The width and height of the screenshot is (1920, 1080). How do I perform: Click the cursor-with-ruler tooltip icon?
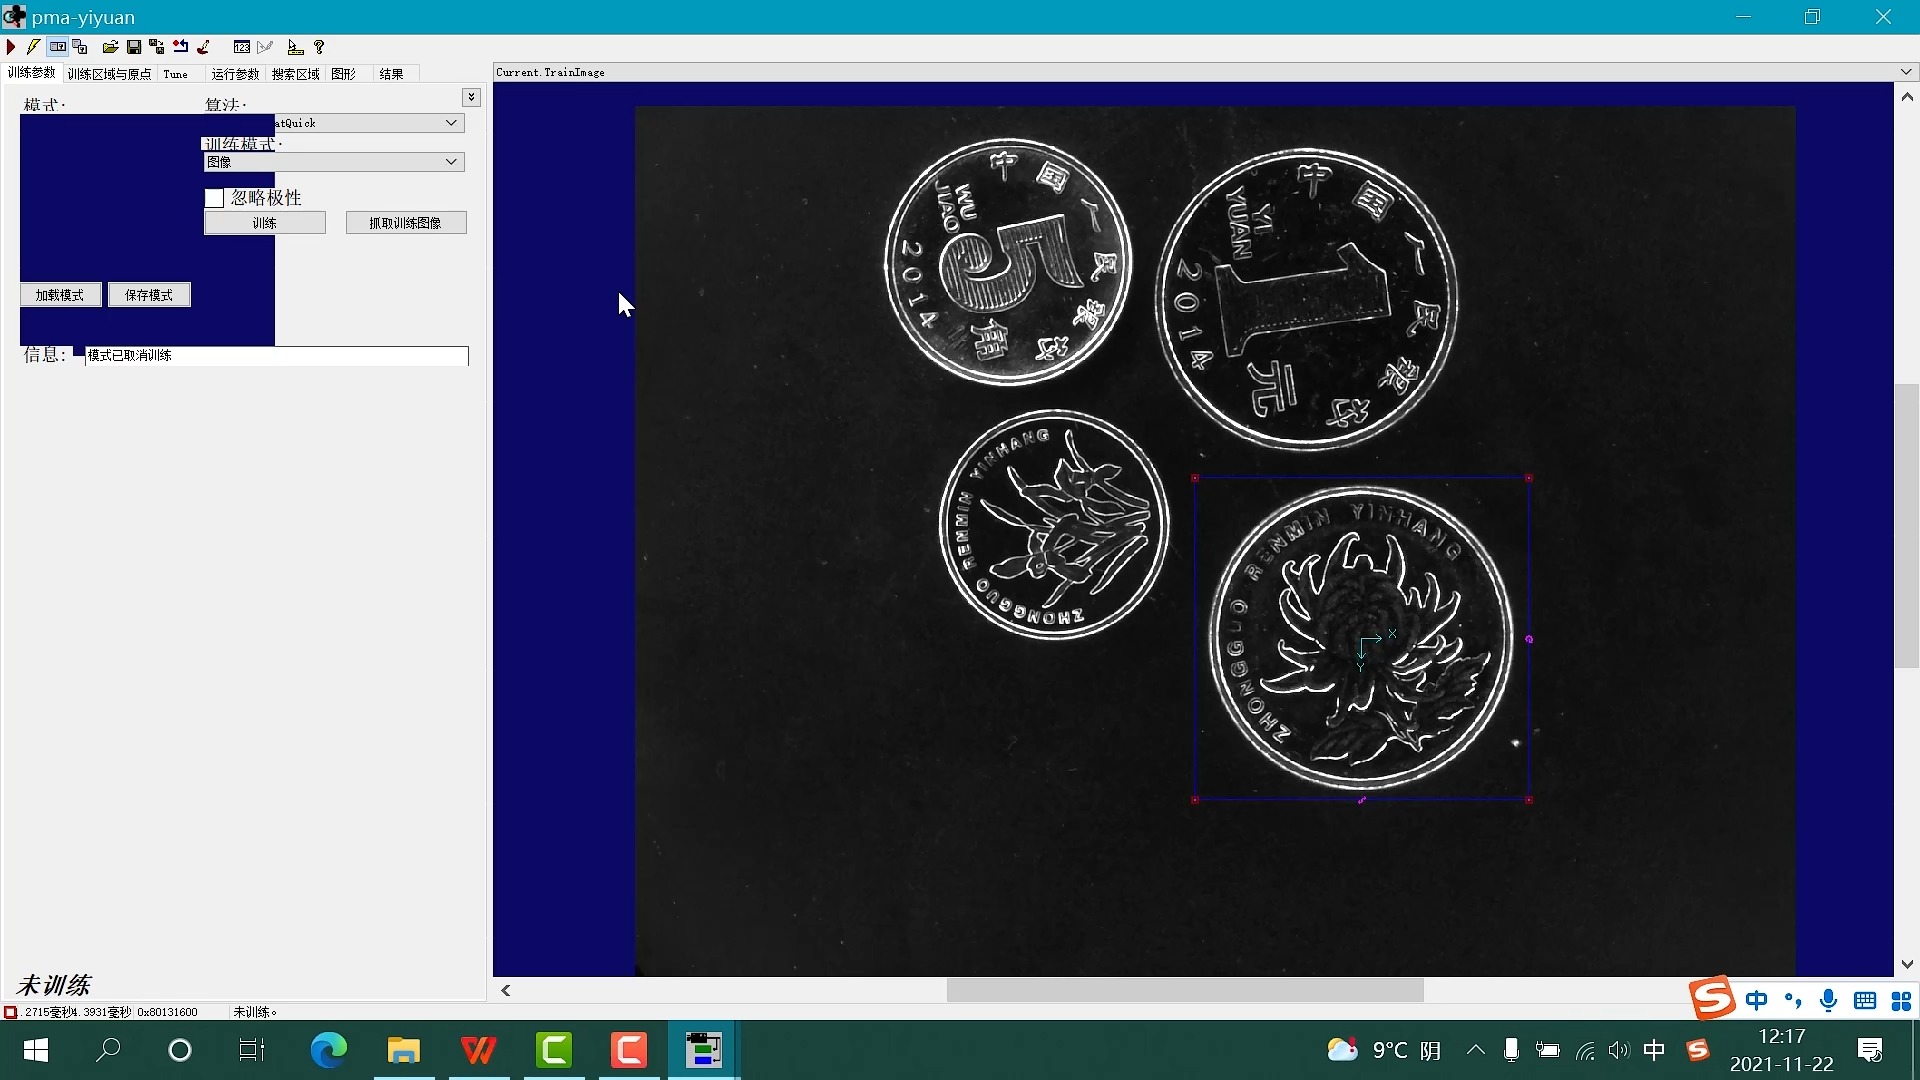[x=295, y=47]
